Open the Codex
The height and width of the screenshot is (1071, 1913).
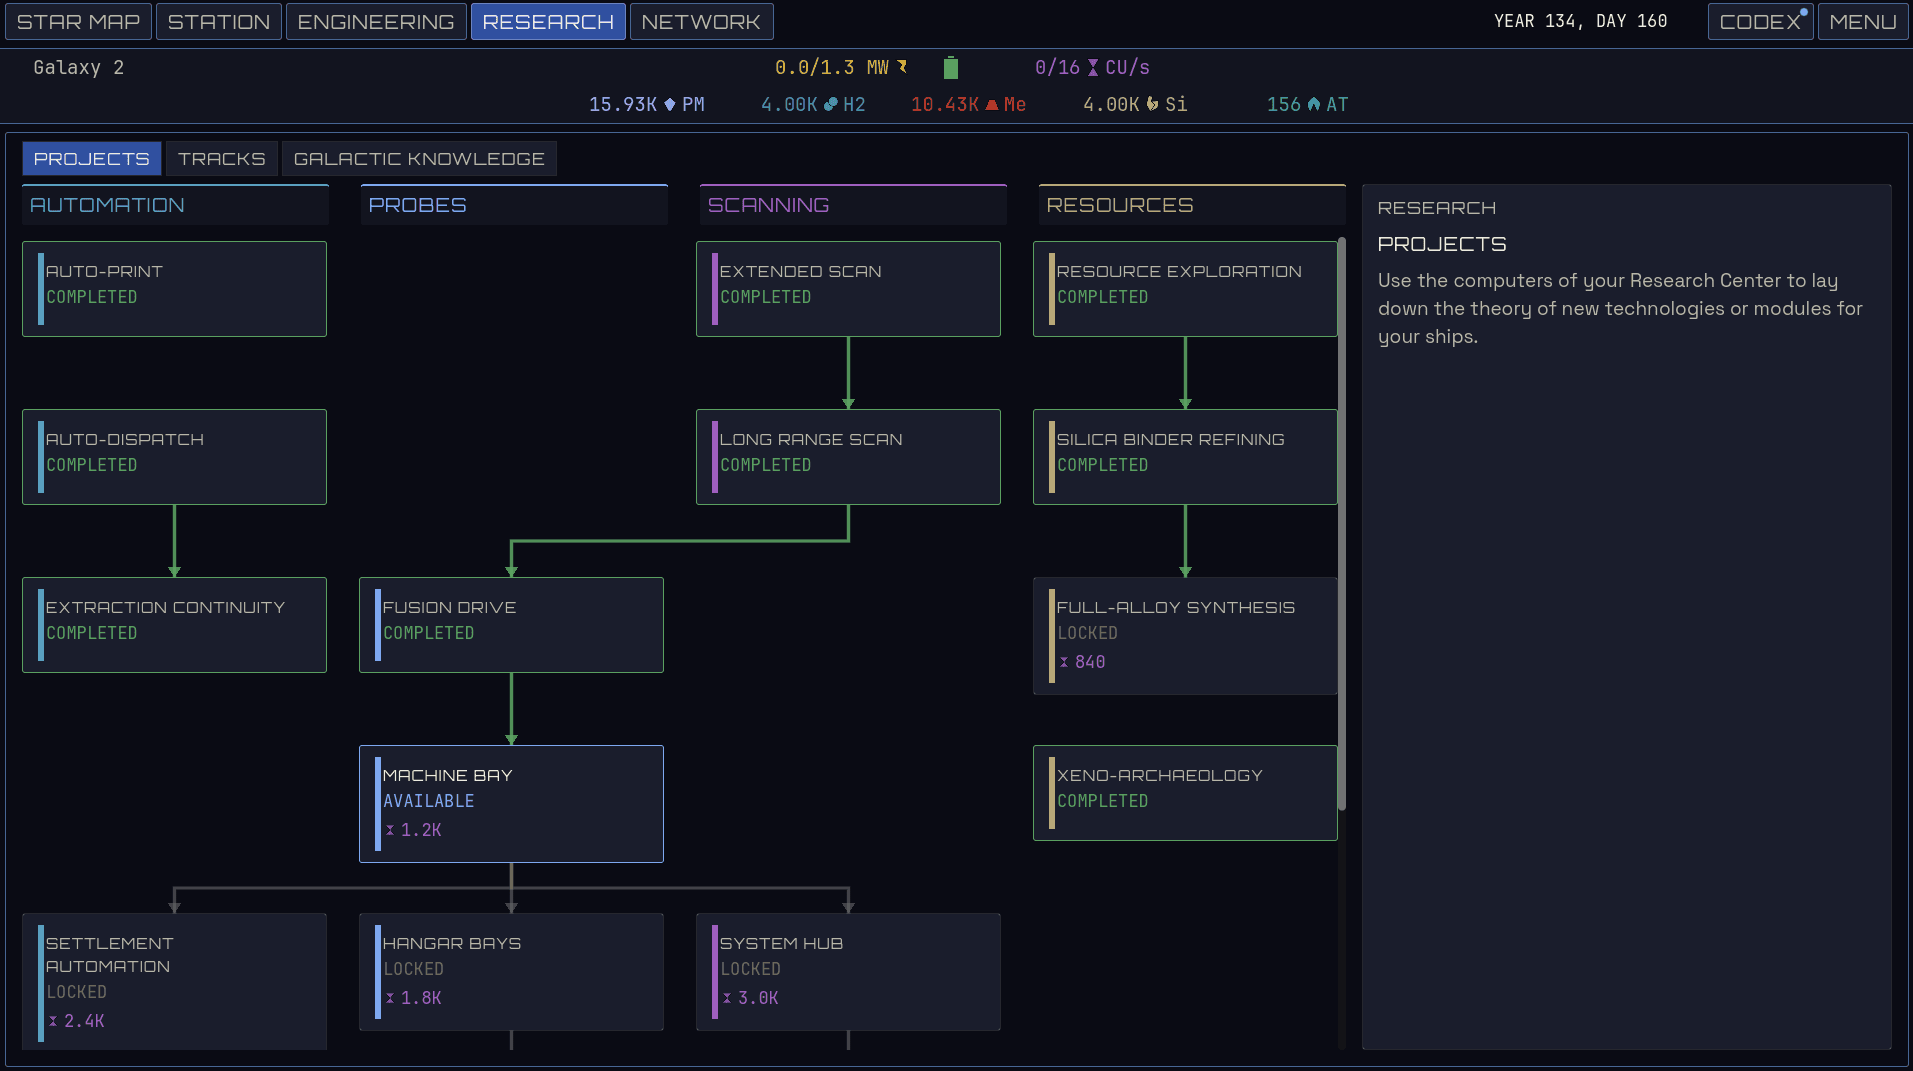click(1760, 22)
